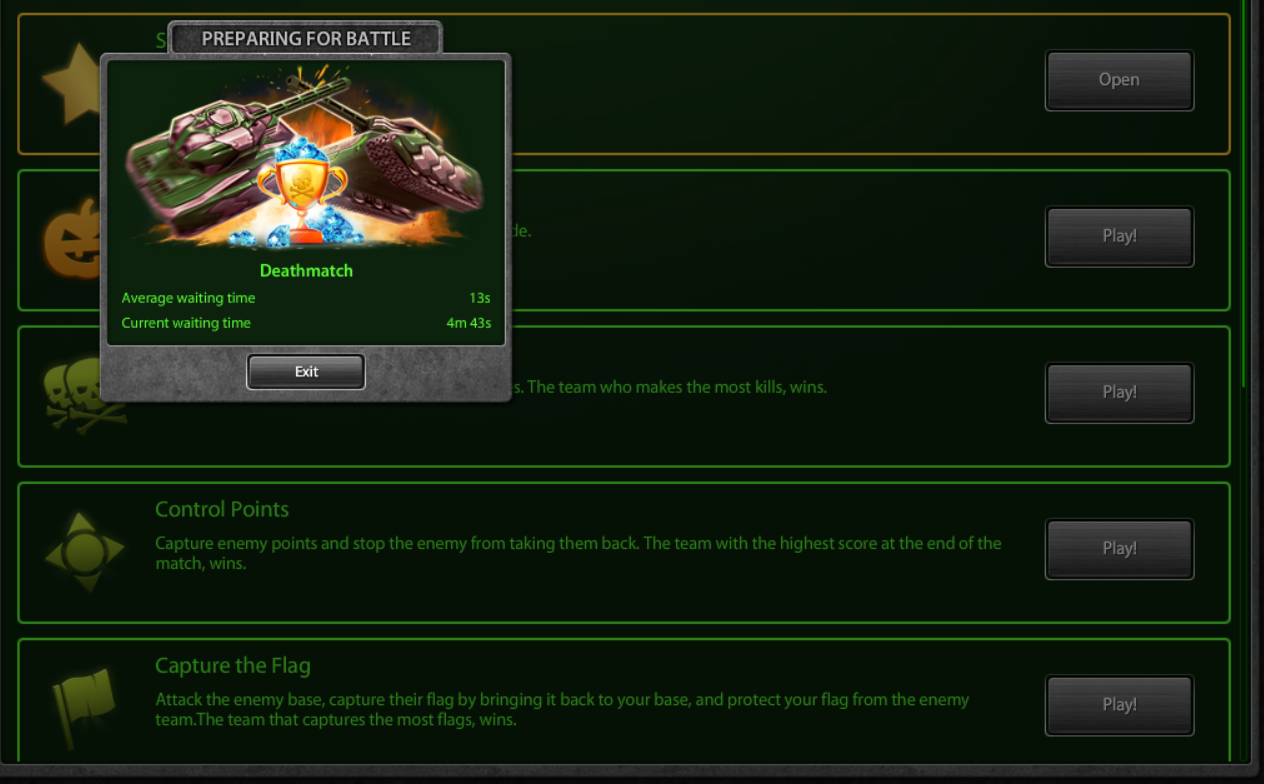This screenshot has width=1264, height=784.
Task: Start Capture the Flag with Play!
Action: coord(1119,704)
